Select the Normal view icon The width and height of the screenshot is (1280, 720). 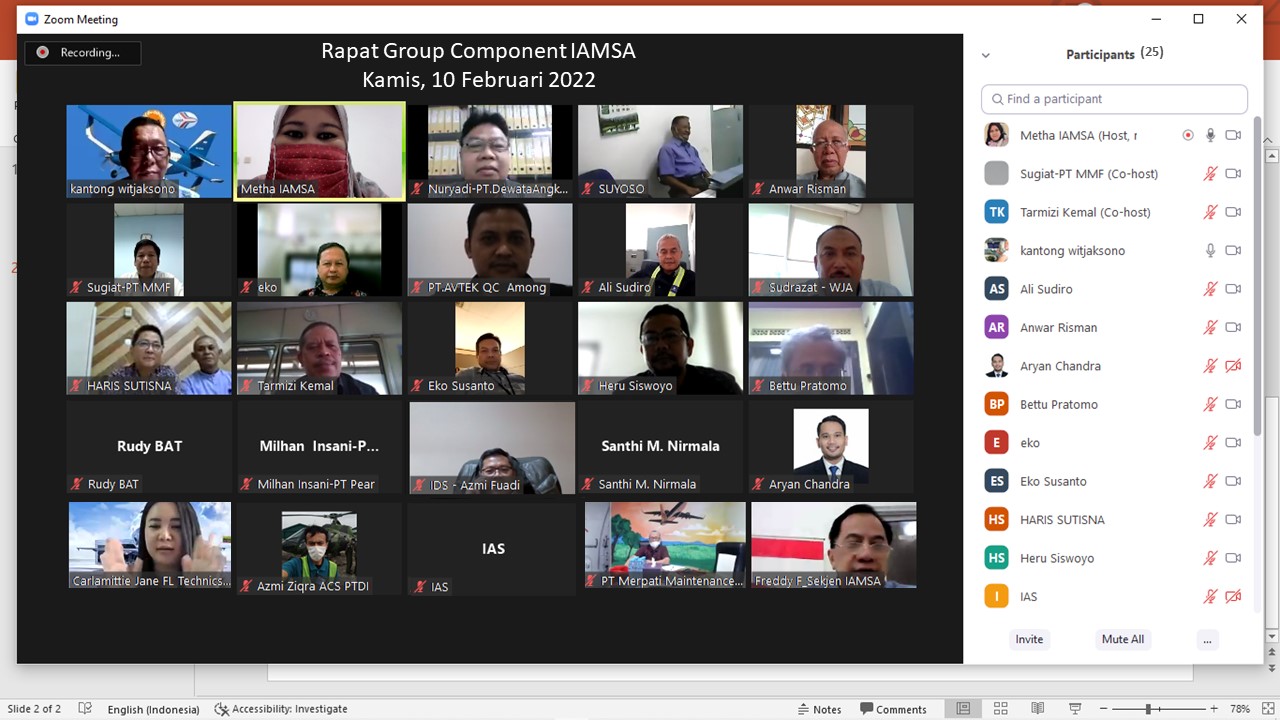pyautogui.click(x=963, y=709)
